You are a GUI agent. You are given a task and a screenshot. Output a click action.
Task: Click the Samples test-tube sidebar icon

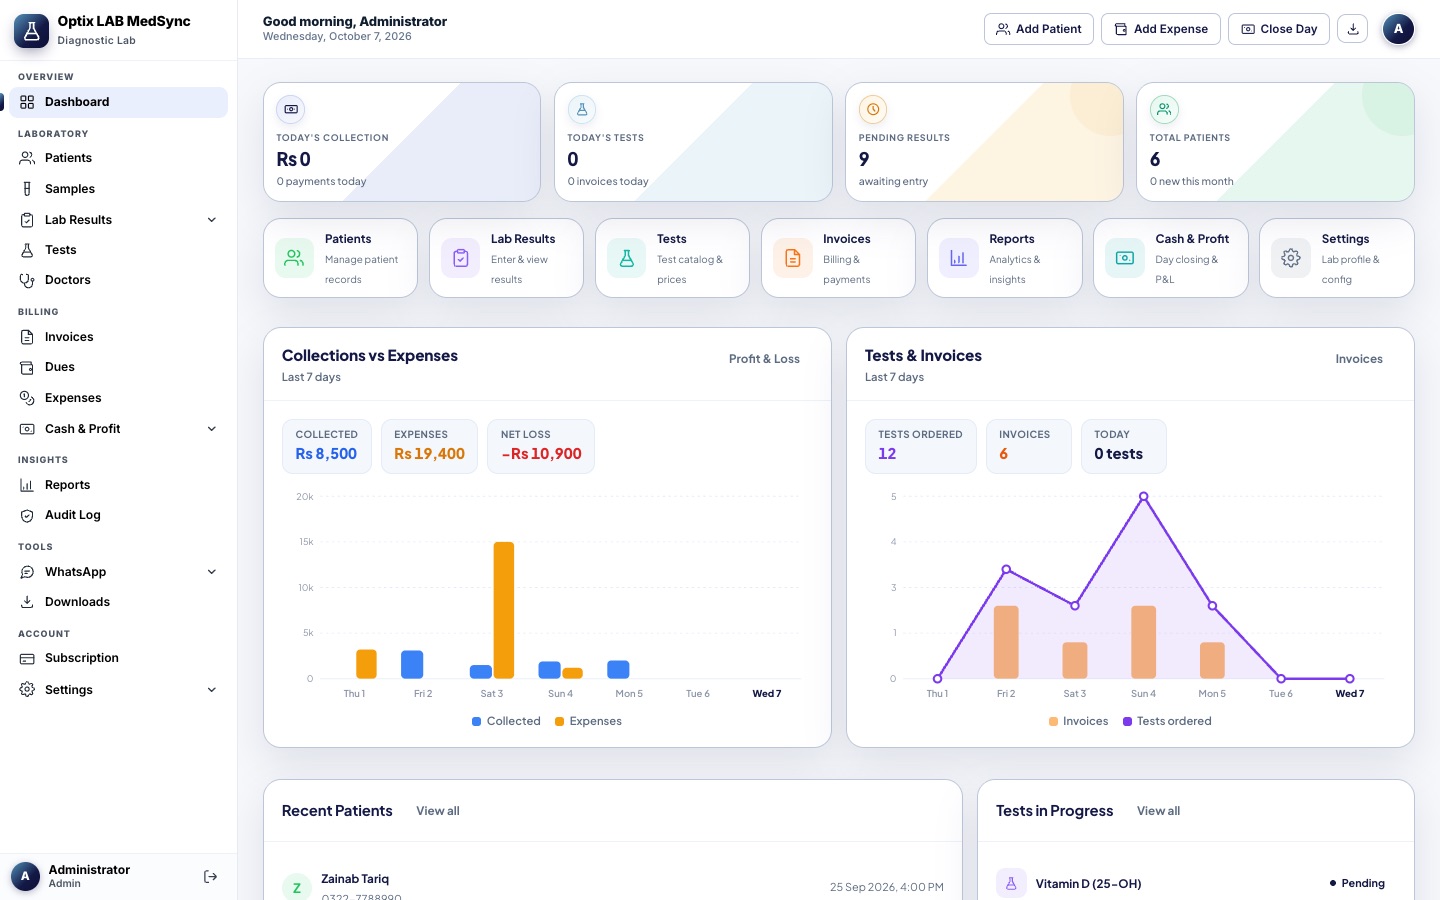[x=27, y=189]
